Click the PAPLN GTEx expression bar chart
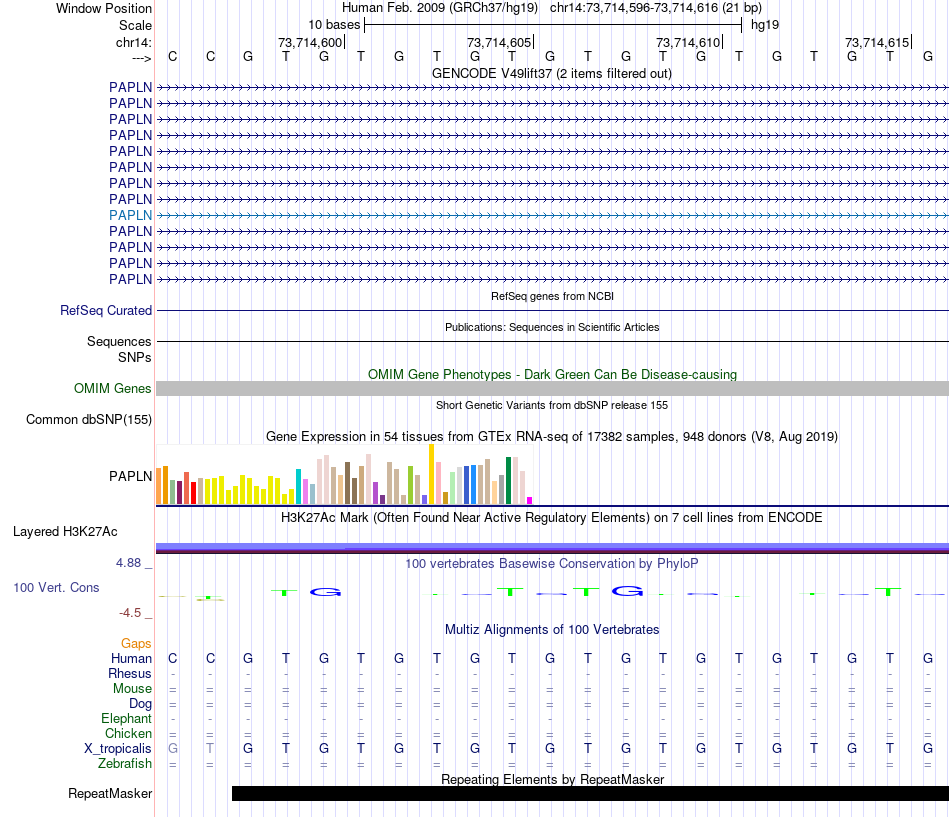 coord(344,475)
